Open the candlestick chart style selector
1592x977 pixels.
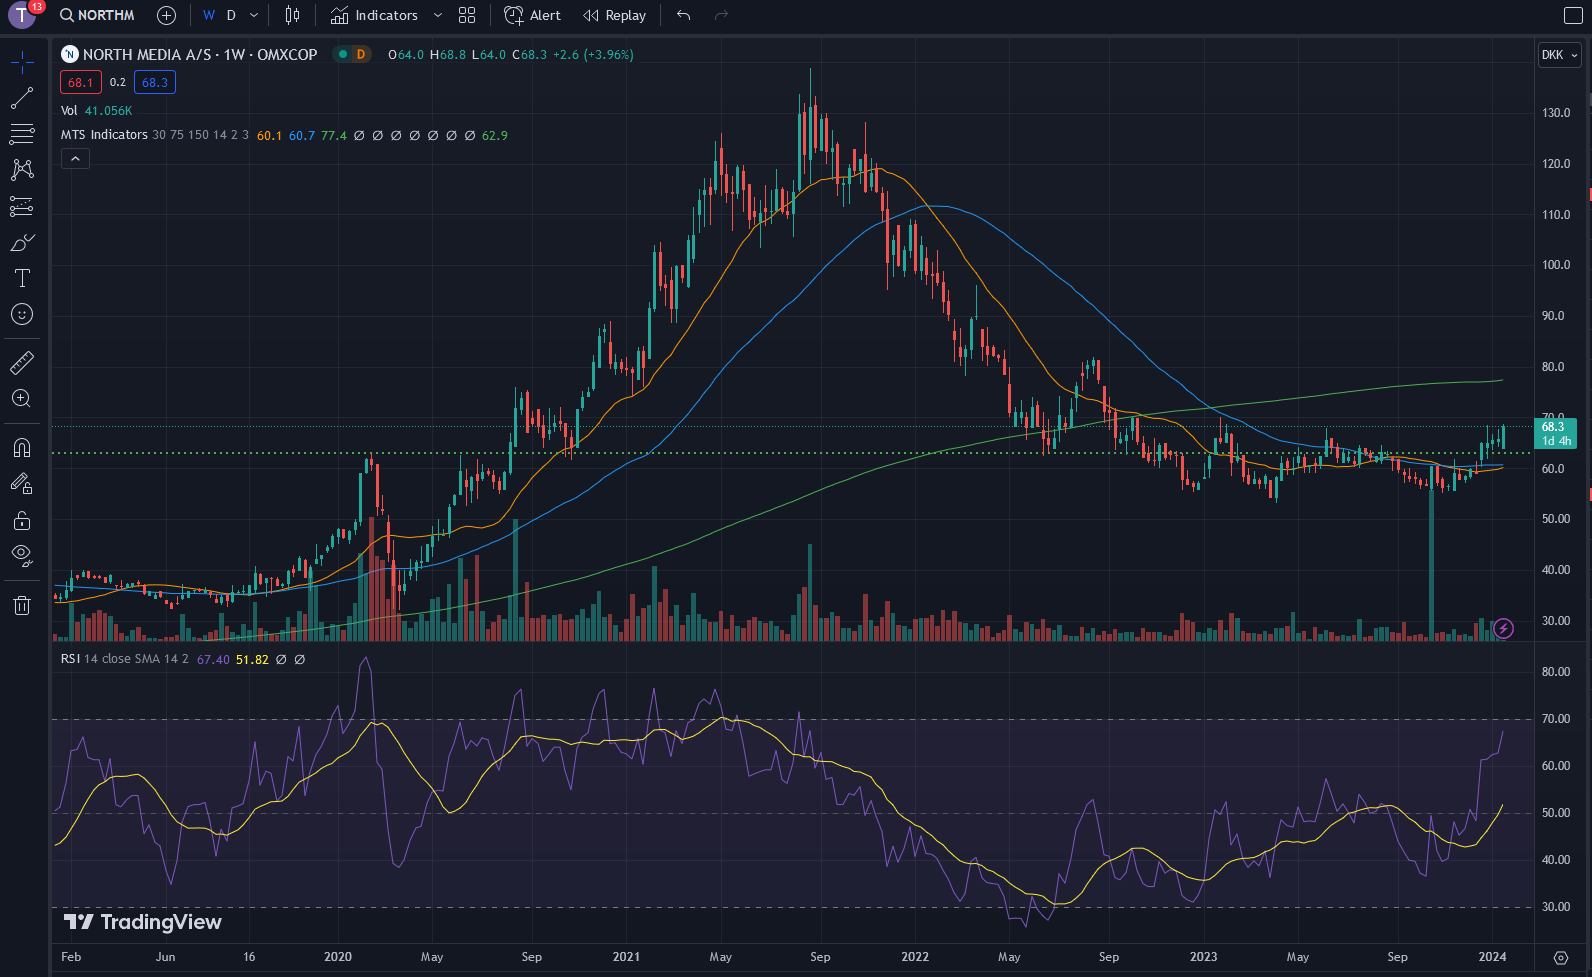292,15
